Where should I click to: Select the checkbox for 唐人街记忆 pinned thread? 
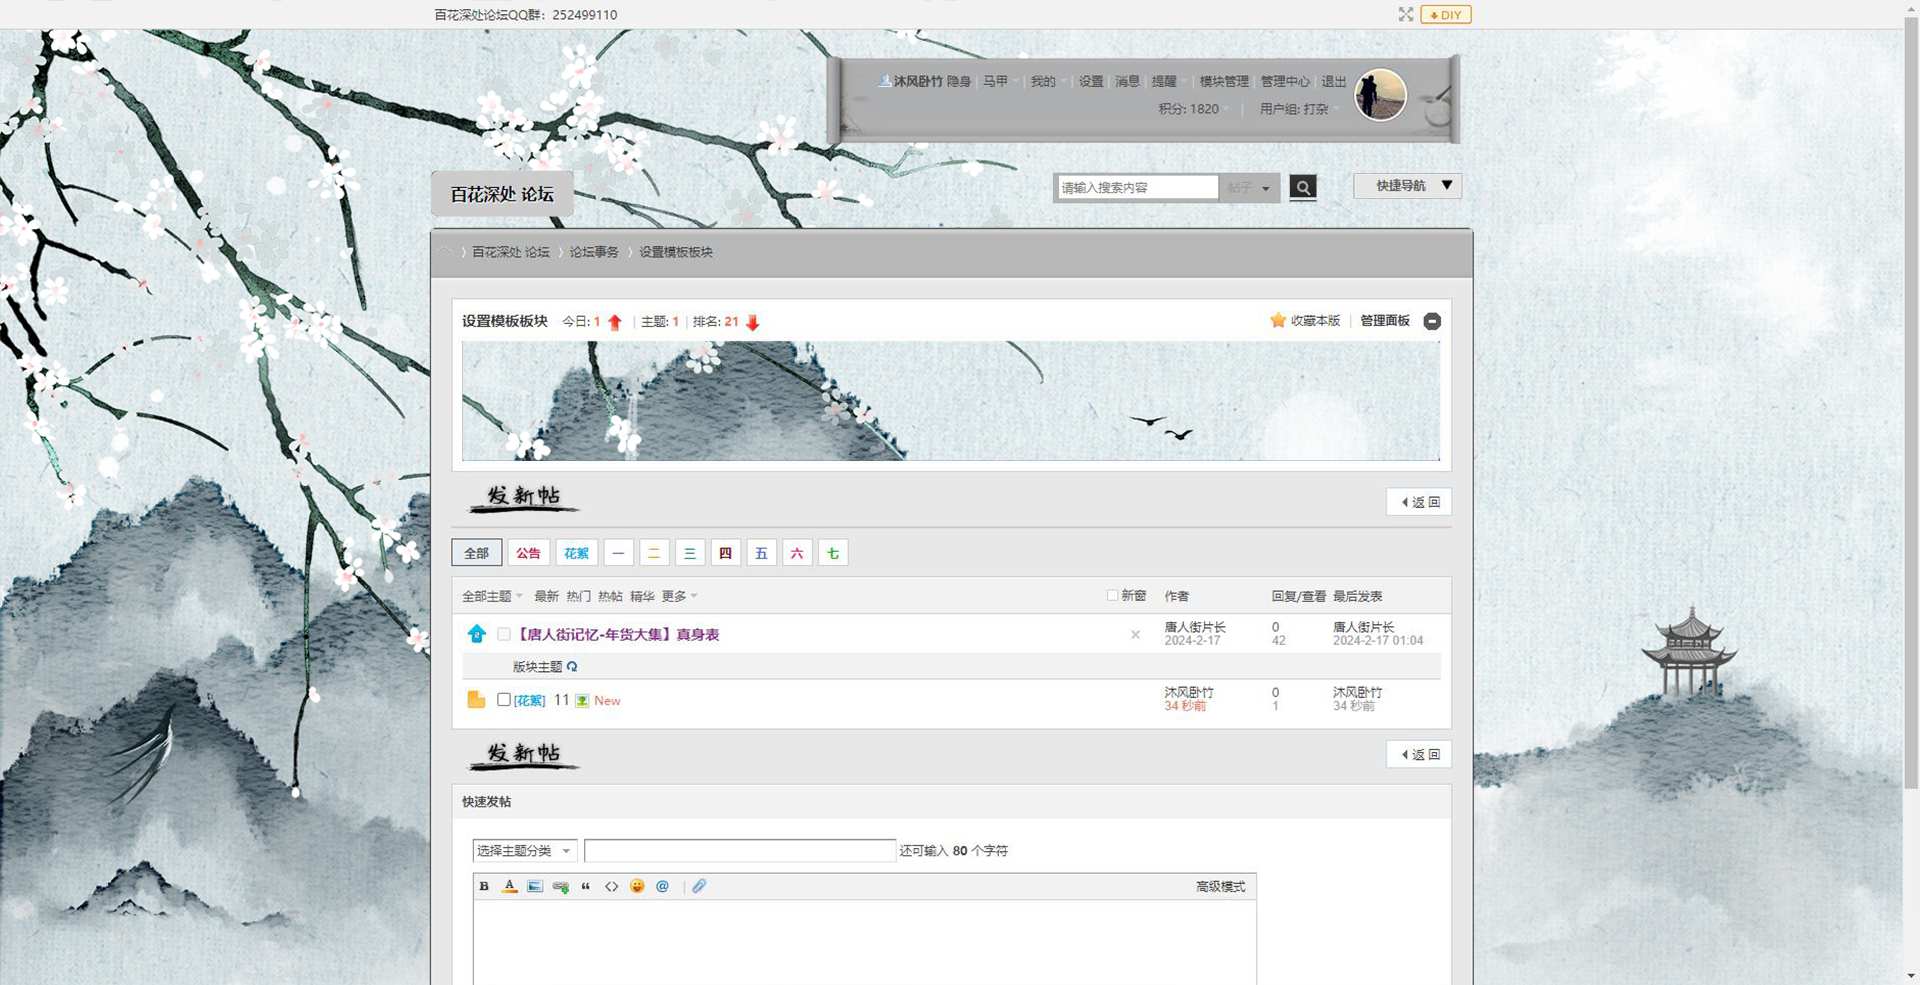504,634
